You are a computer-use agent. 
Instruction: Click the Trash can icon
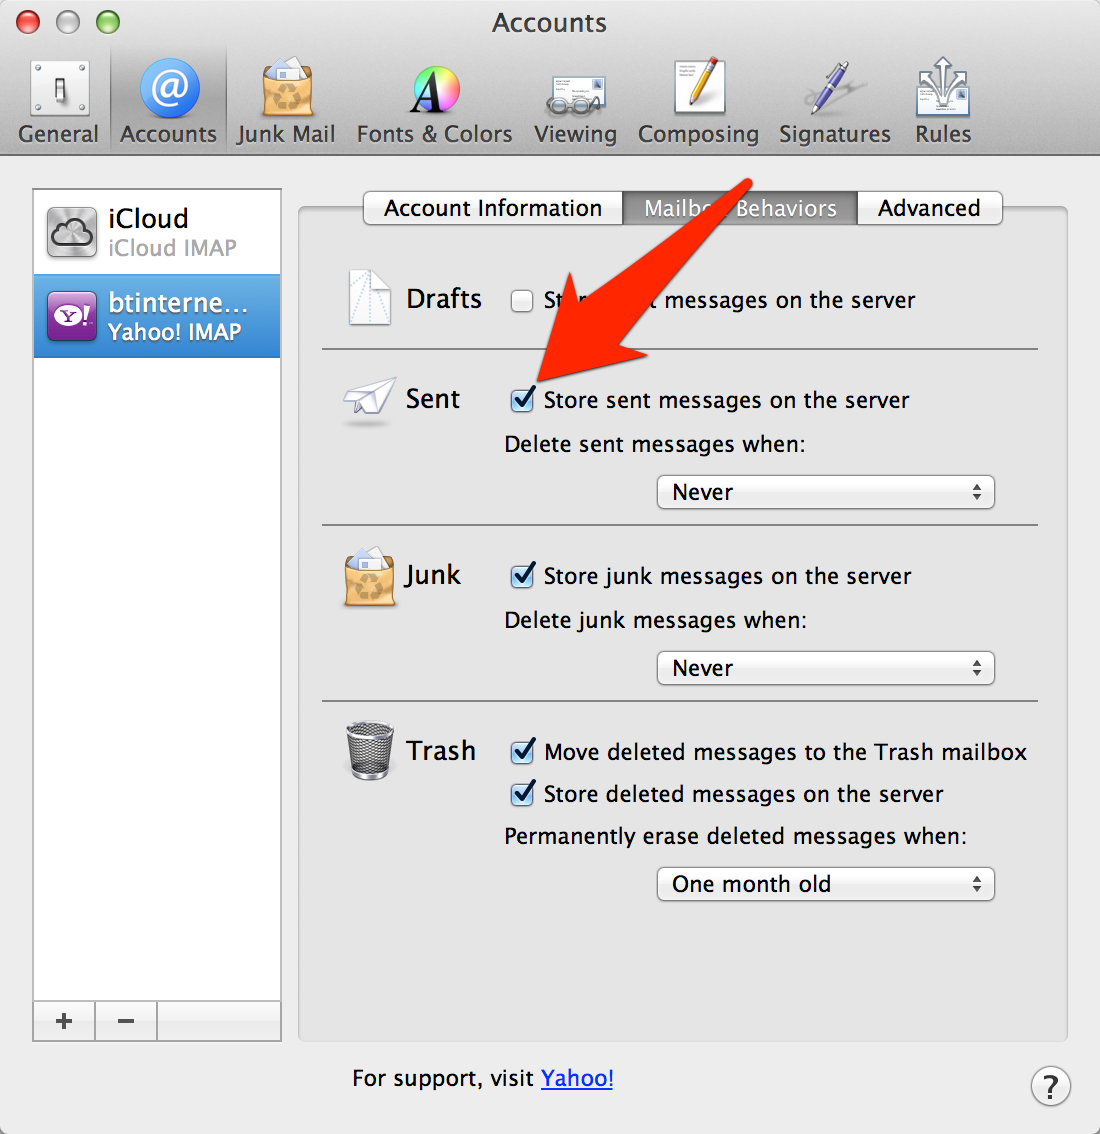370,751
